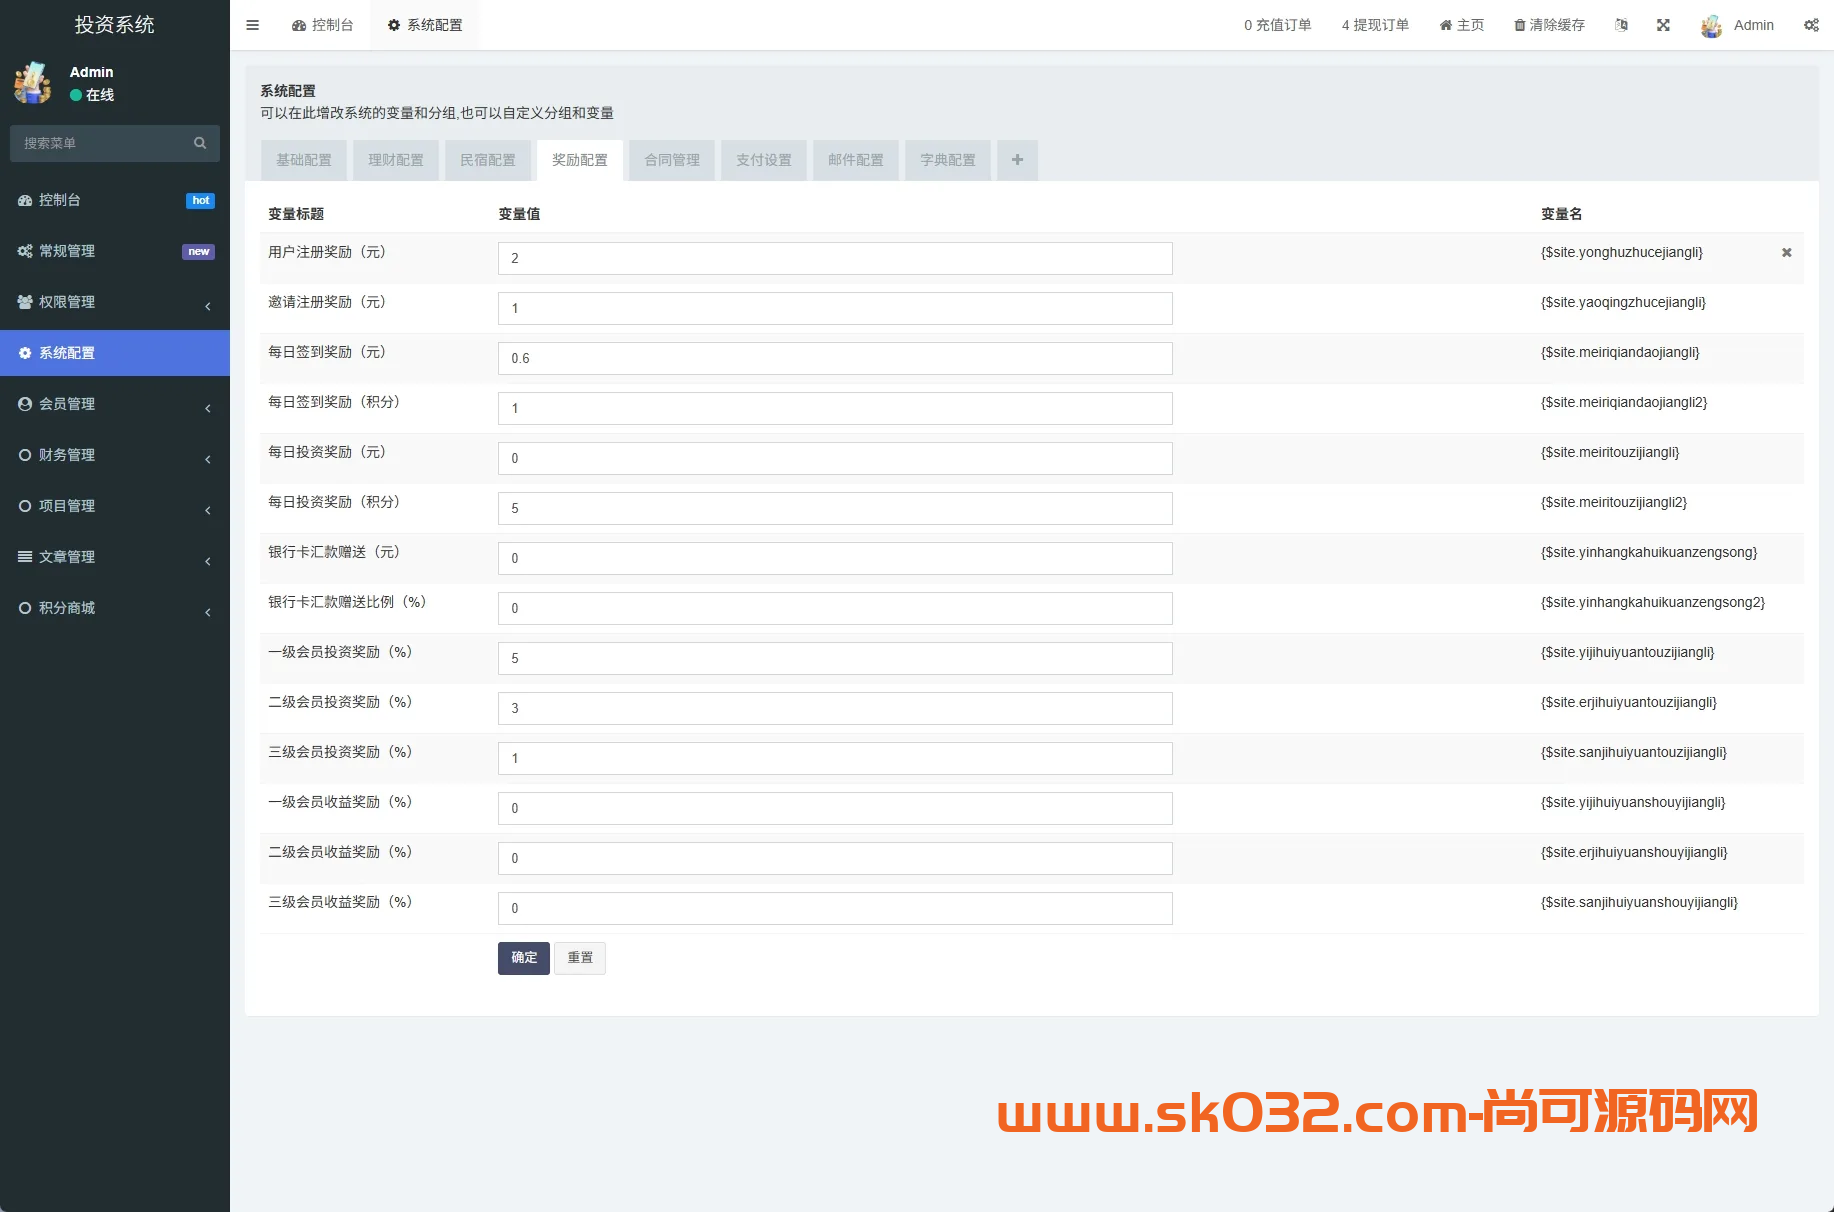
Task: Open the 理财配置 tab
Action: (395, 160)
